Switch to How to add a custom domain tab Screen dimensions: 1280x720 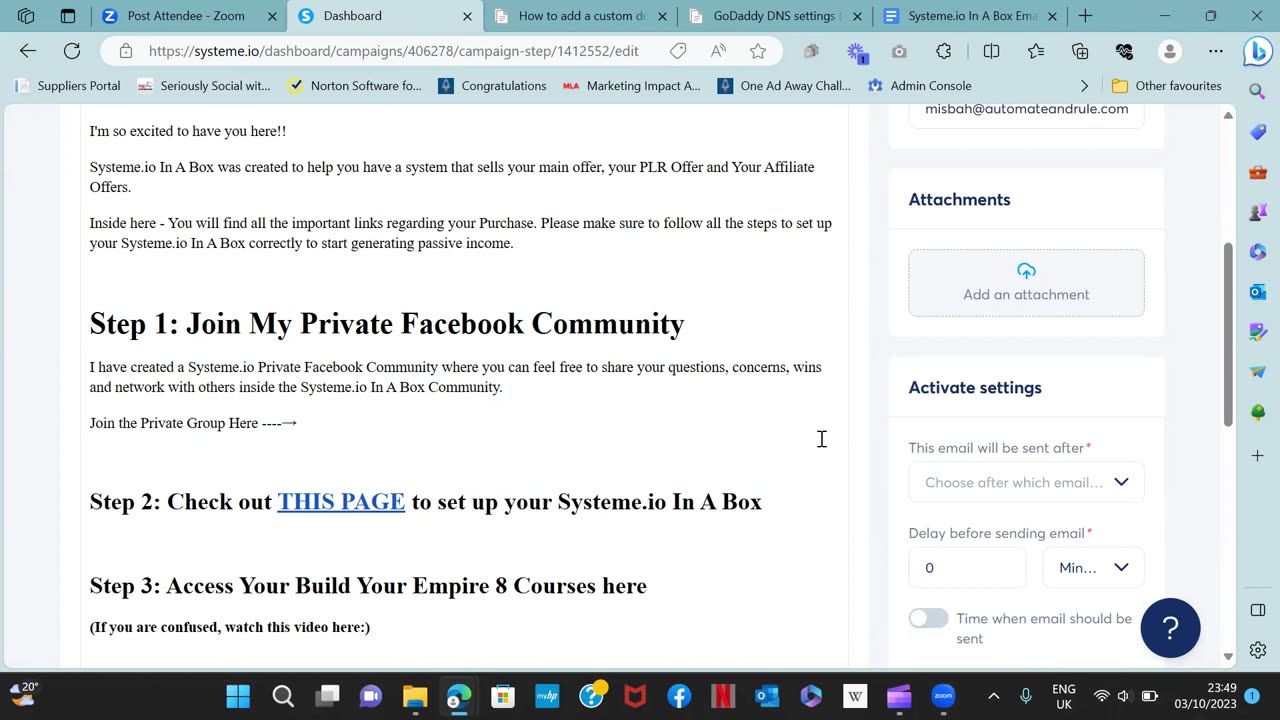pos(582,16)
